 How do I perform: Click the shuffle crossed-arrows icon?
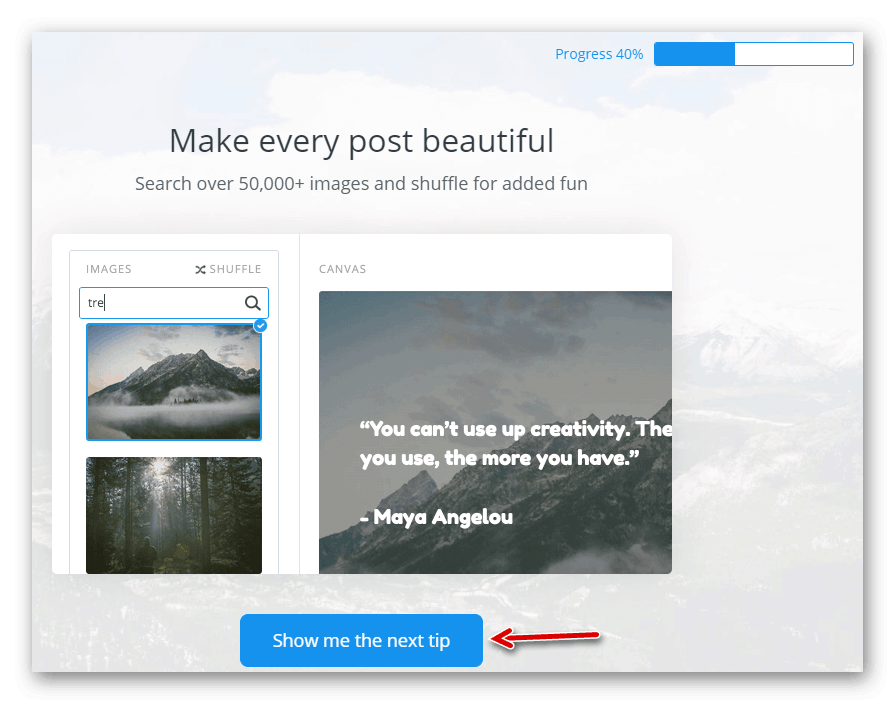point(200,269)
